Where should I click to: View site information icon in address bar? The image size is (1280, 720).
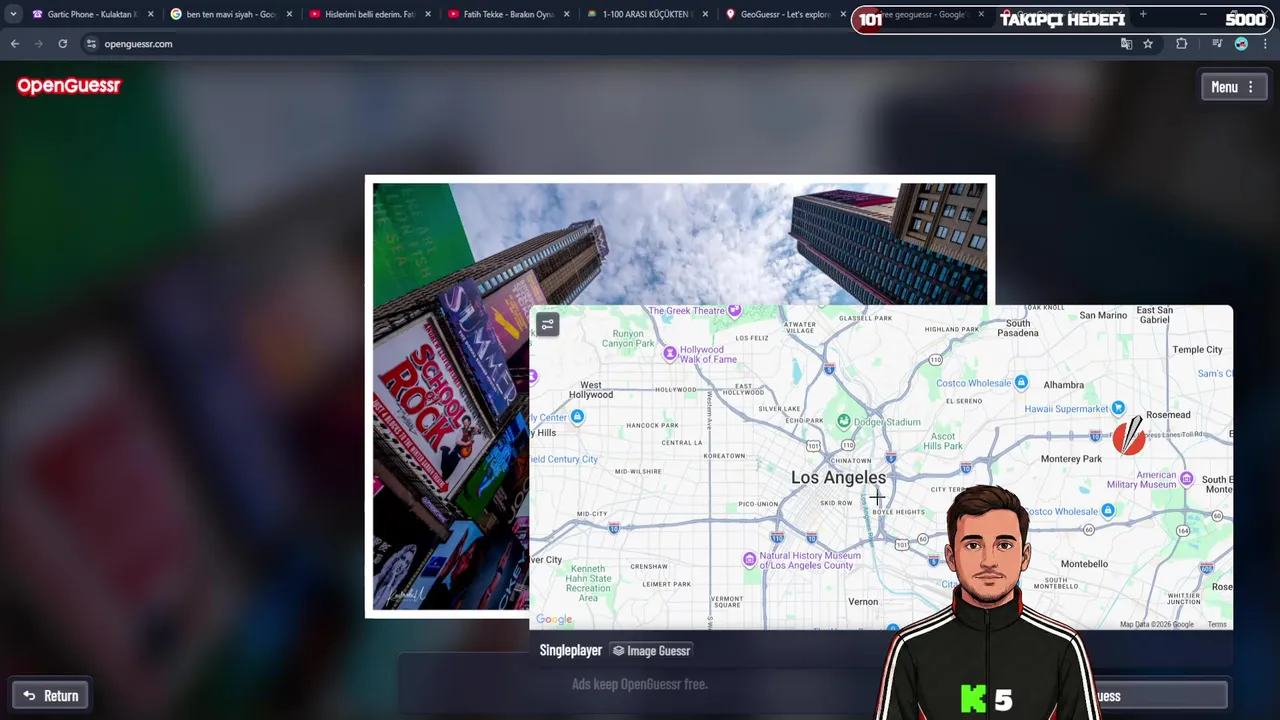click(x=91, y=44)
